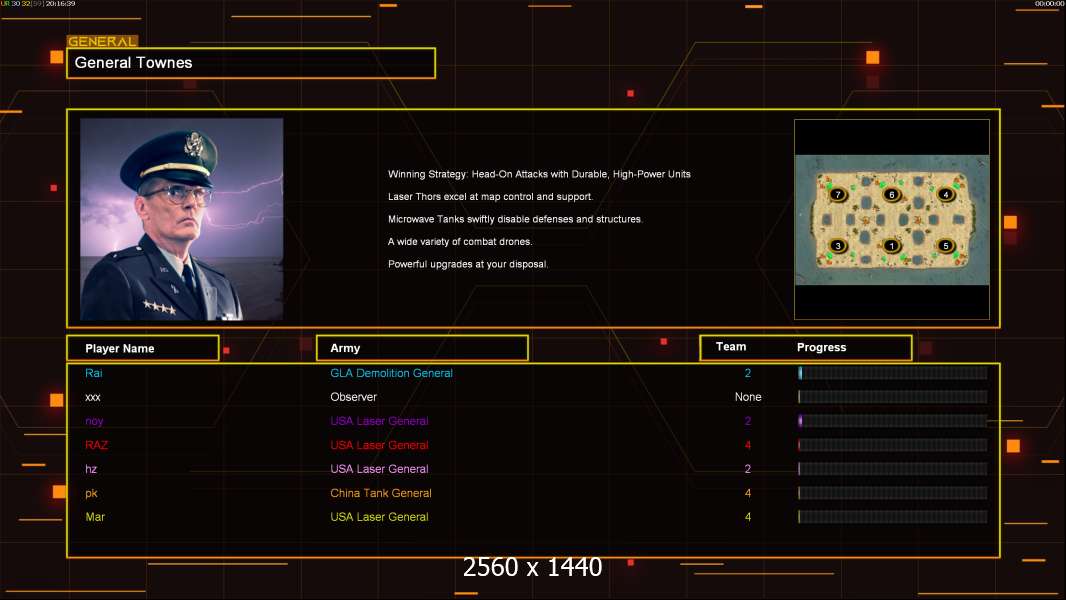Click hz's loading progress bar

click(x=893, y=469)
